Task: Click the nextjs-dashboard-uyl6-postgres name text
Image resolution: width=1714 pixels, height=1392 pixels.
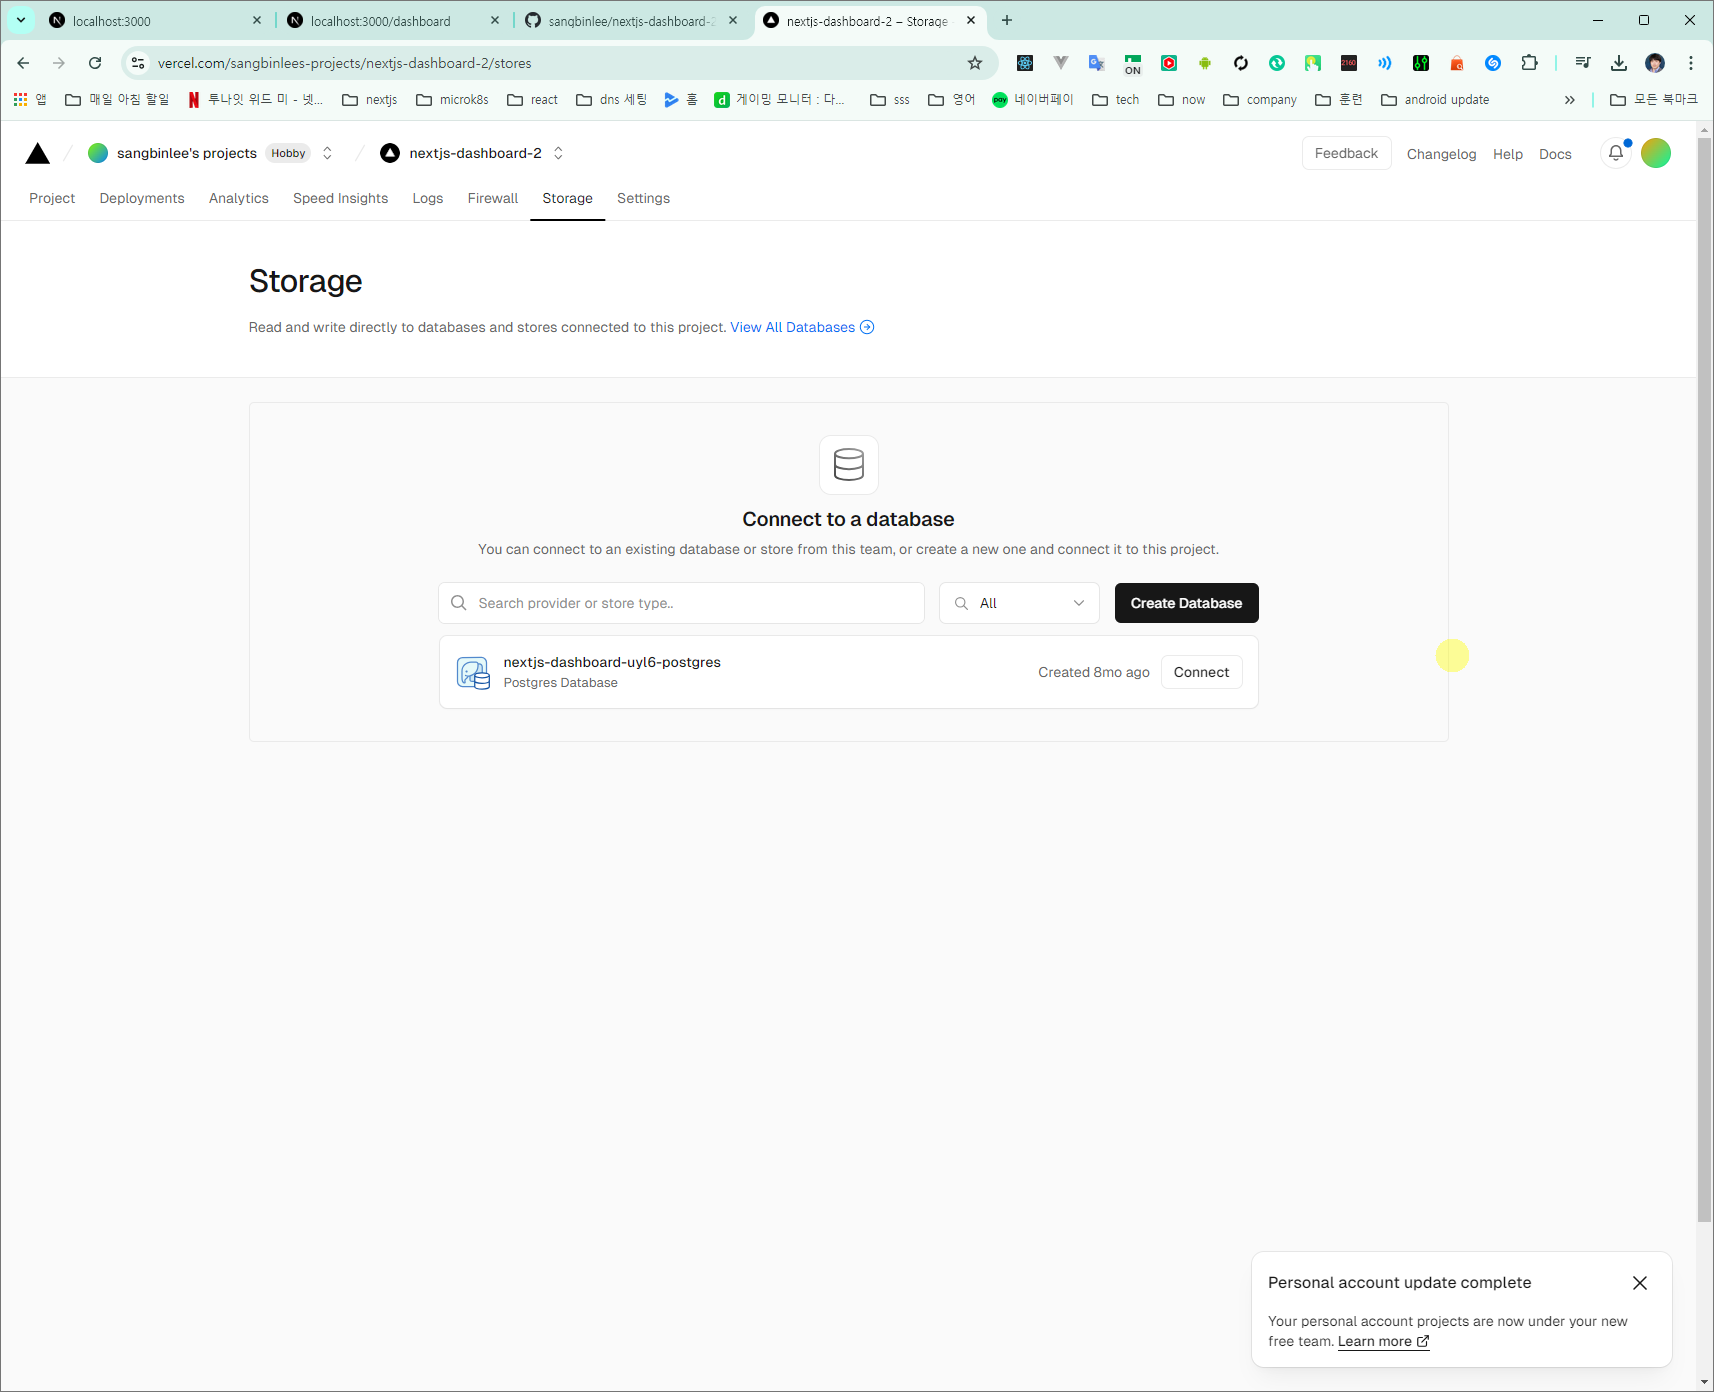Action: (612, 662)
